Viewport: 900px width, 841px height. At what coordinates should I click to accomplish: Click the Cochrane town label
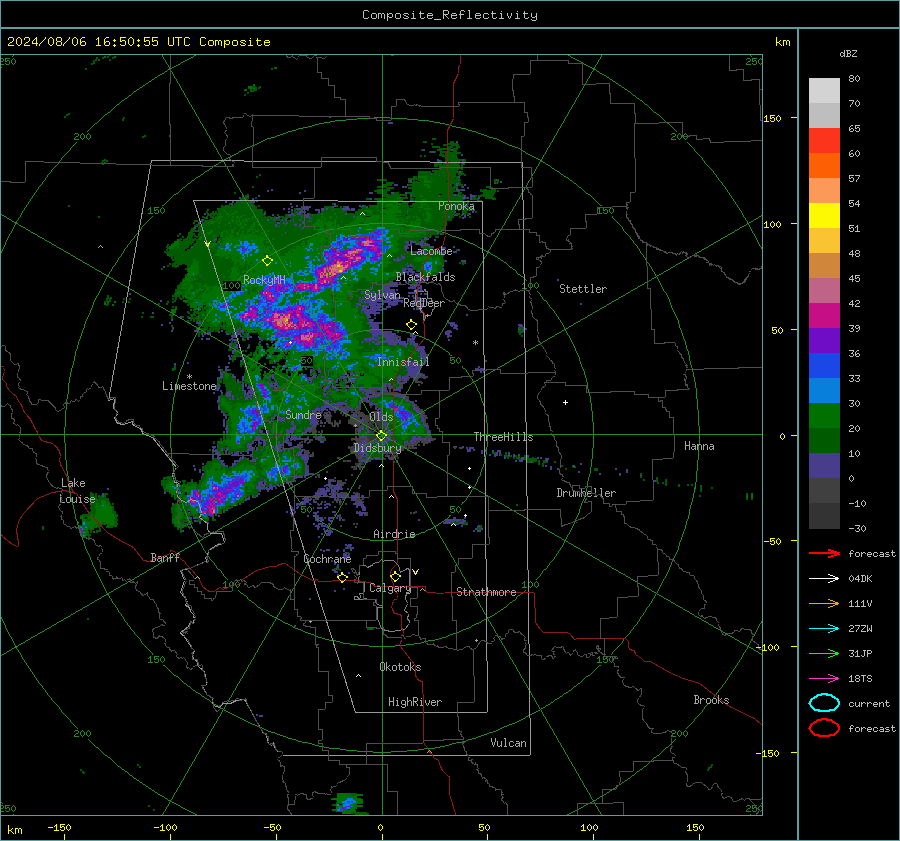pyautogui.click(x=327, y=559)
